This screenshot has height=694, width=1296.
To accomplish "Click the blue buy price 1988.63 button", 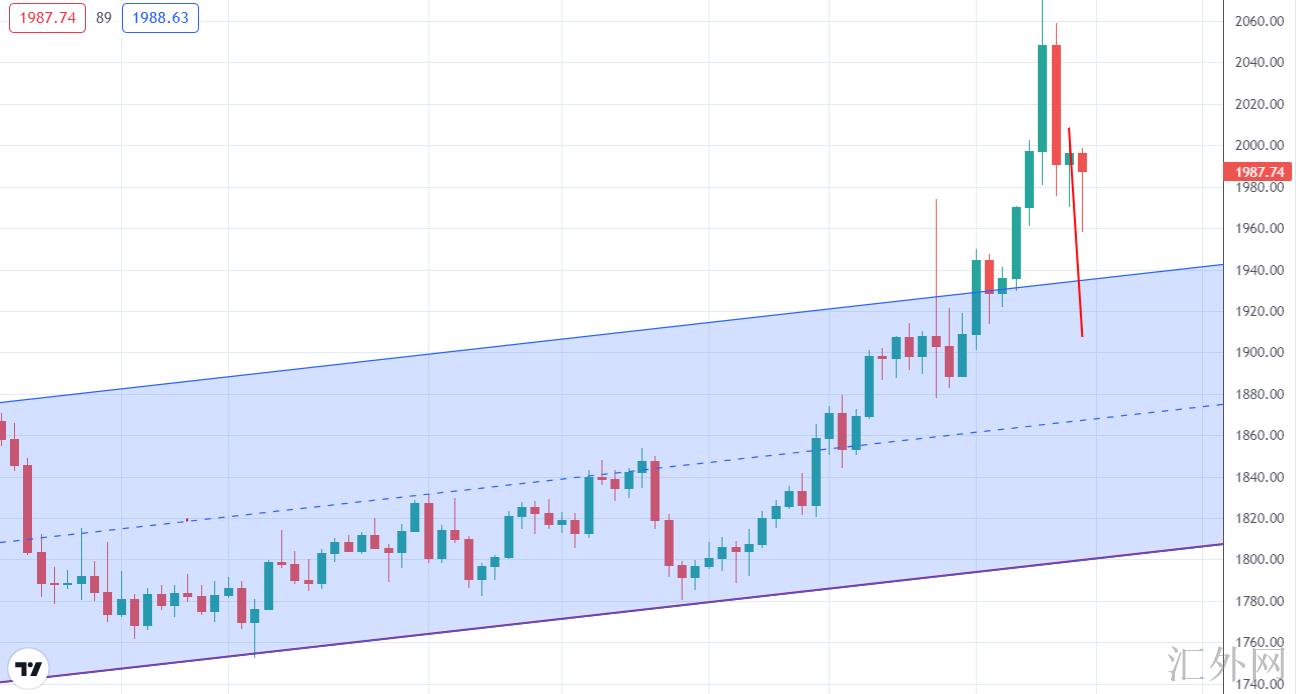I will click(160, 18).
